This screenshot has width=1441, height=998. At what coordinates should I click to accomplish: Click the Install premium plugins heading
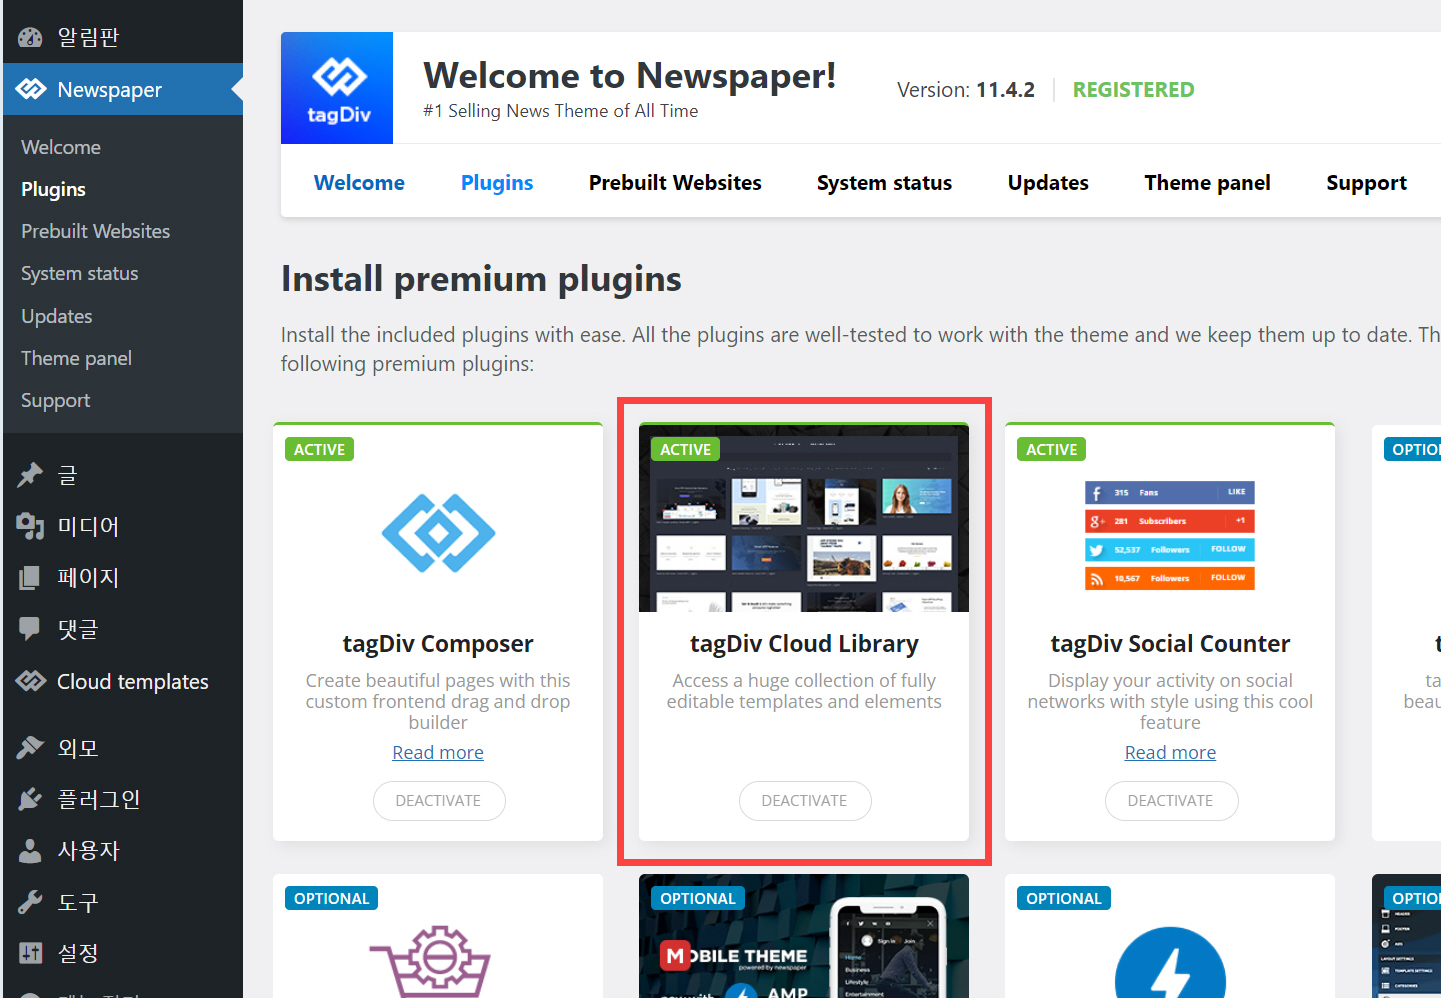pos(481,279)
